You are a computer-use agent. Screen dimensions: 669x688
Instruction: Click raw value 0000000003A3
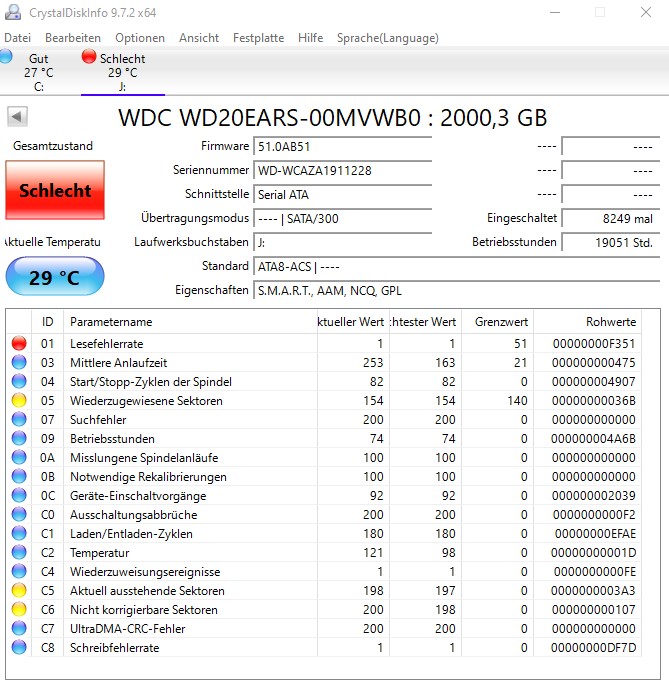click(593, 591)
